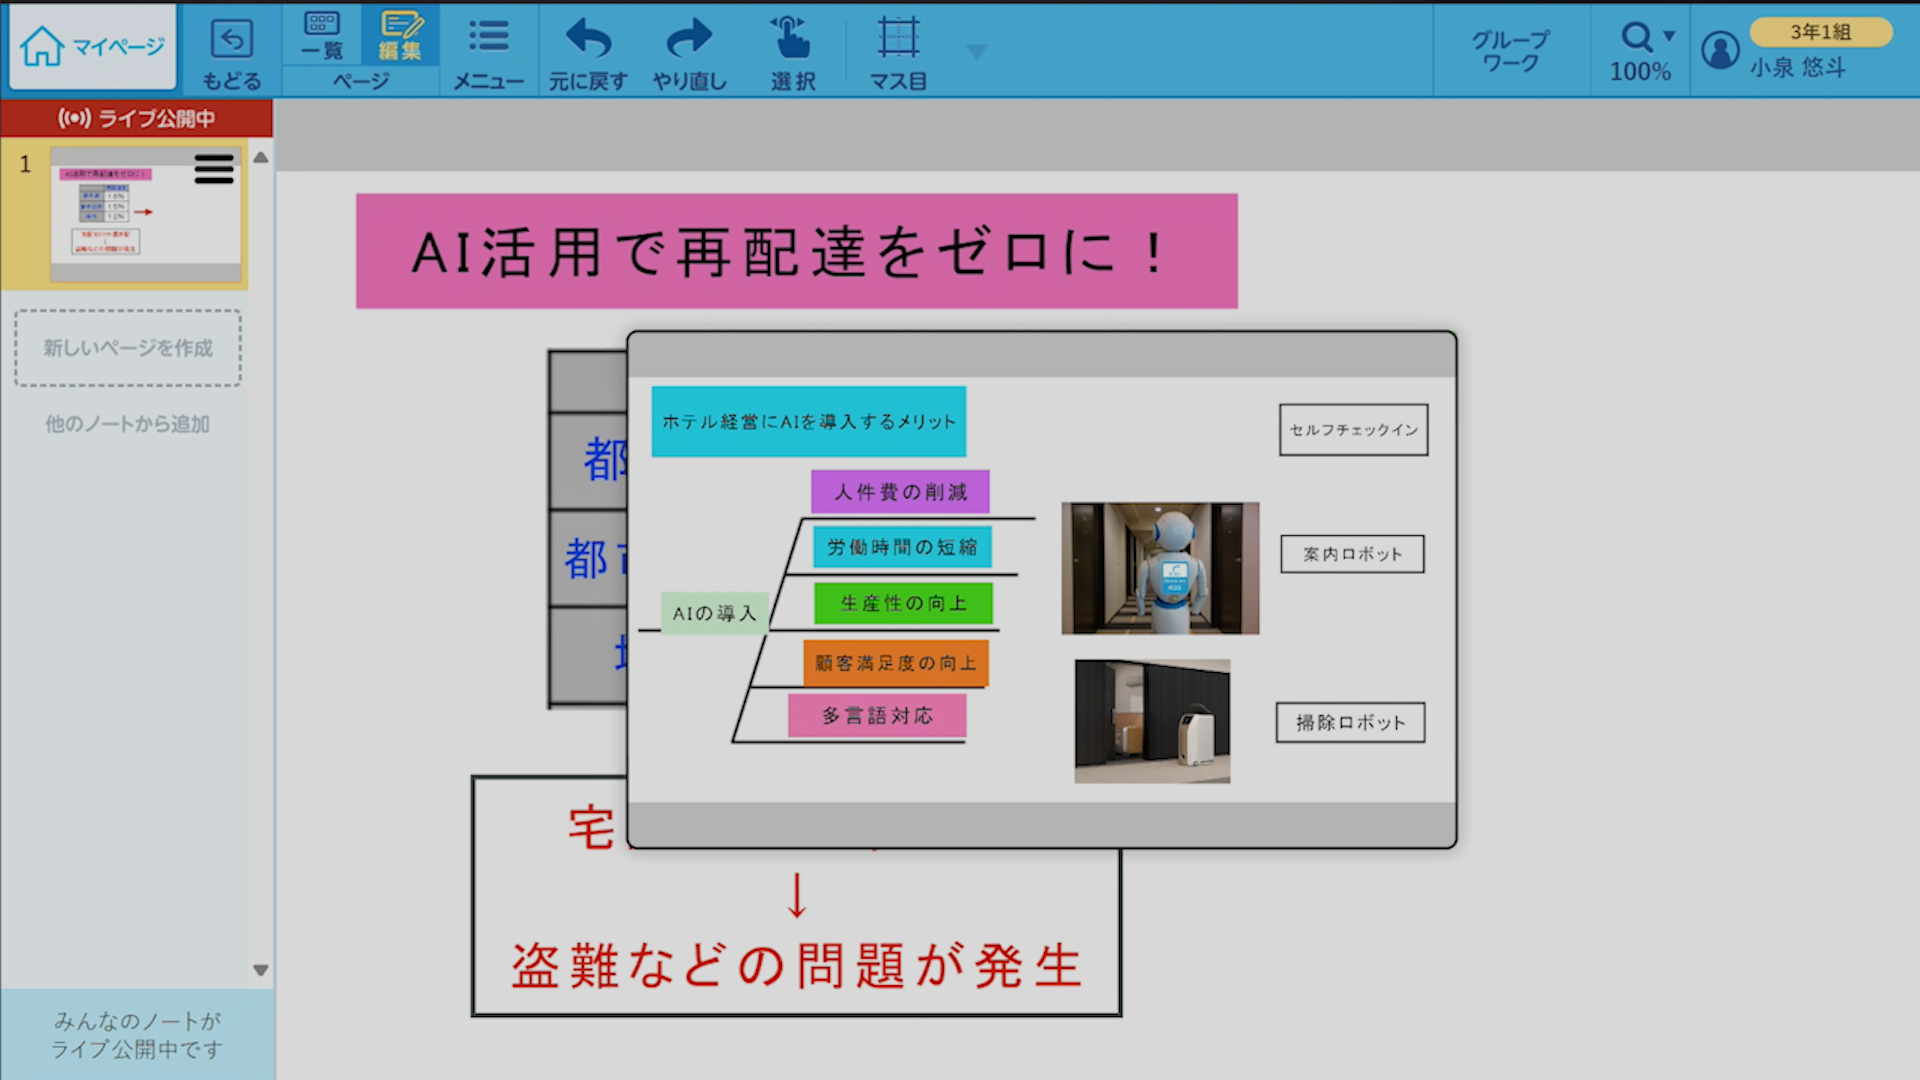Click the 元に戻す undo arrow
Screen dimensions: 1920x1080
(x=588, y=41)
